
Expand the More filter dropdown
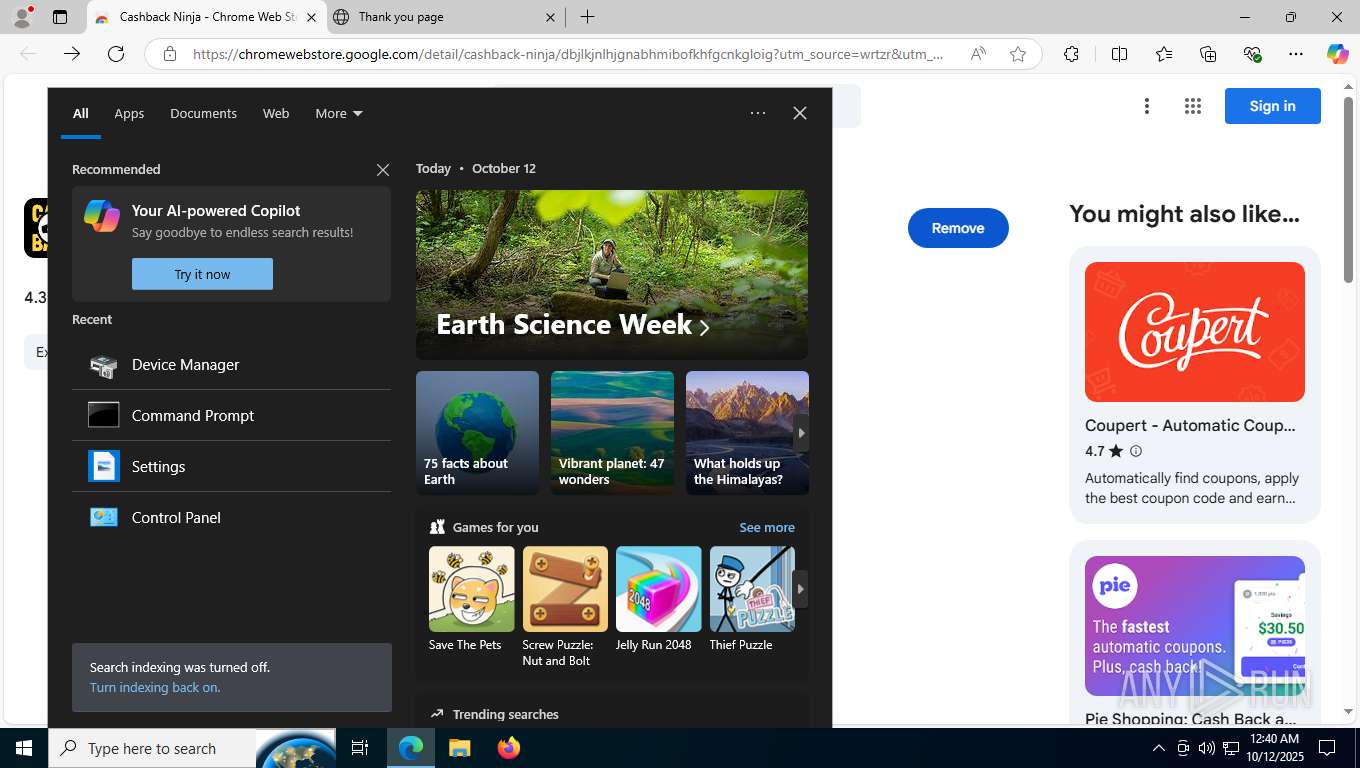point(339,113)
